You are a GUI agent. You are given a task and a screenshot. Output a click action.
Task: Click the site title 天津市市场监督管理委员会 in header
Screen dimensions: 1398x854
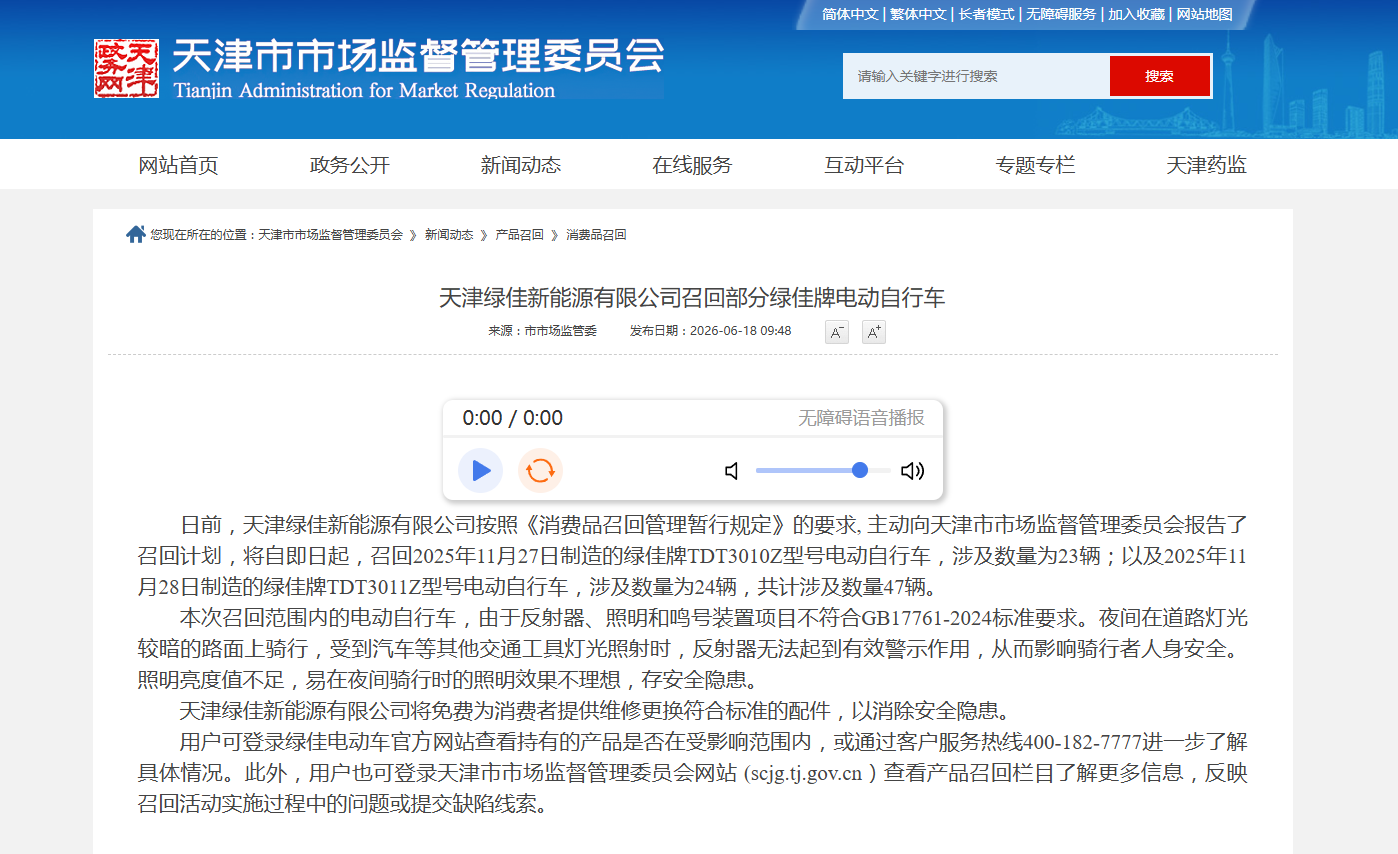point(419,56)
